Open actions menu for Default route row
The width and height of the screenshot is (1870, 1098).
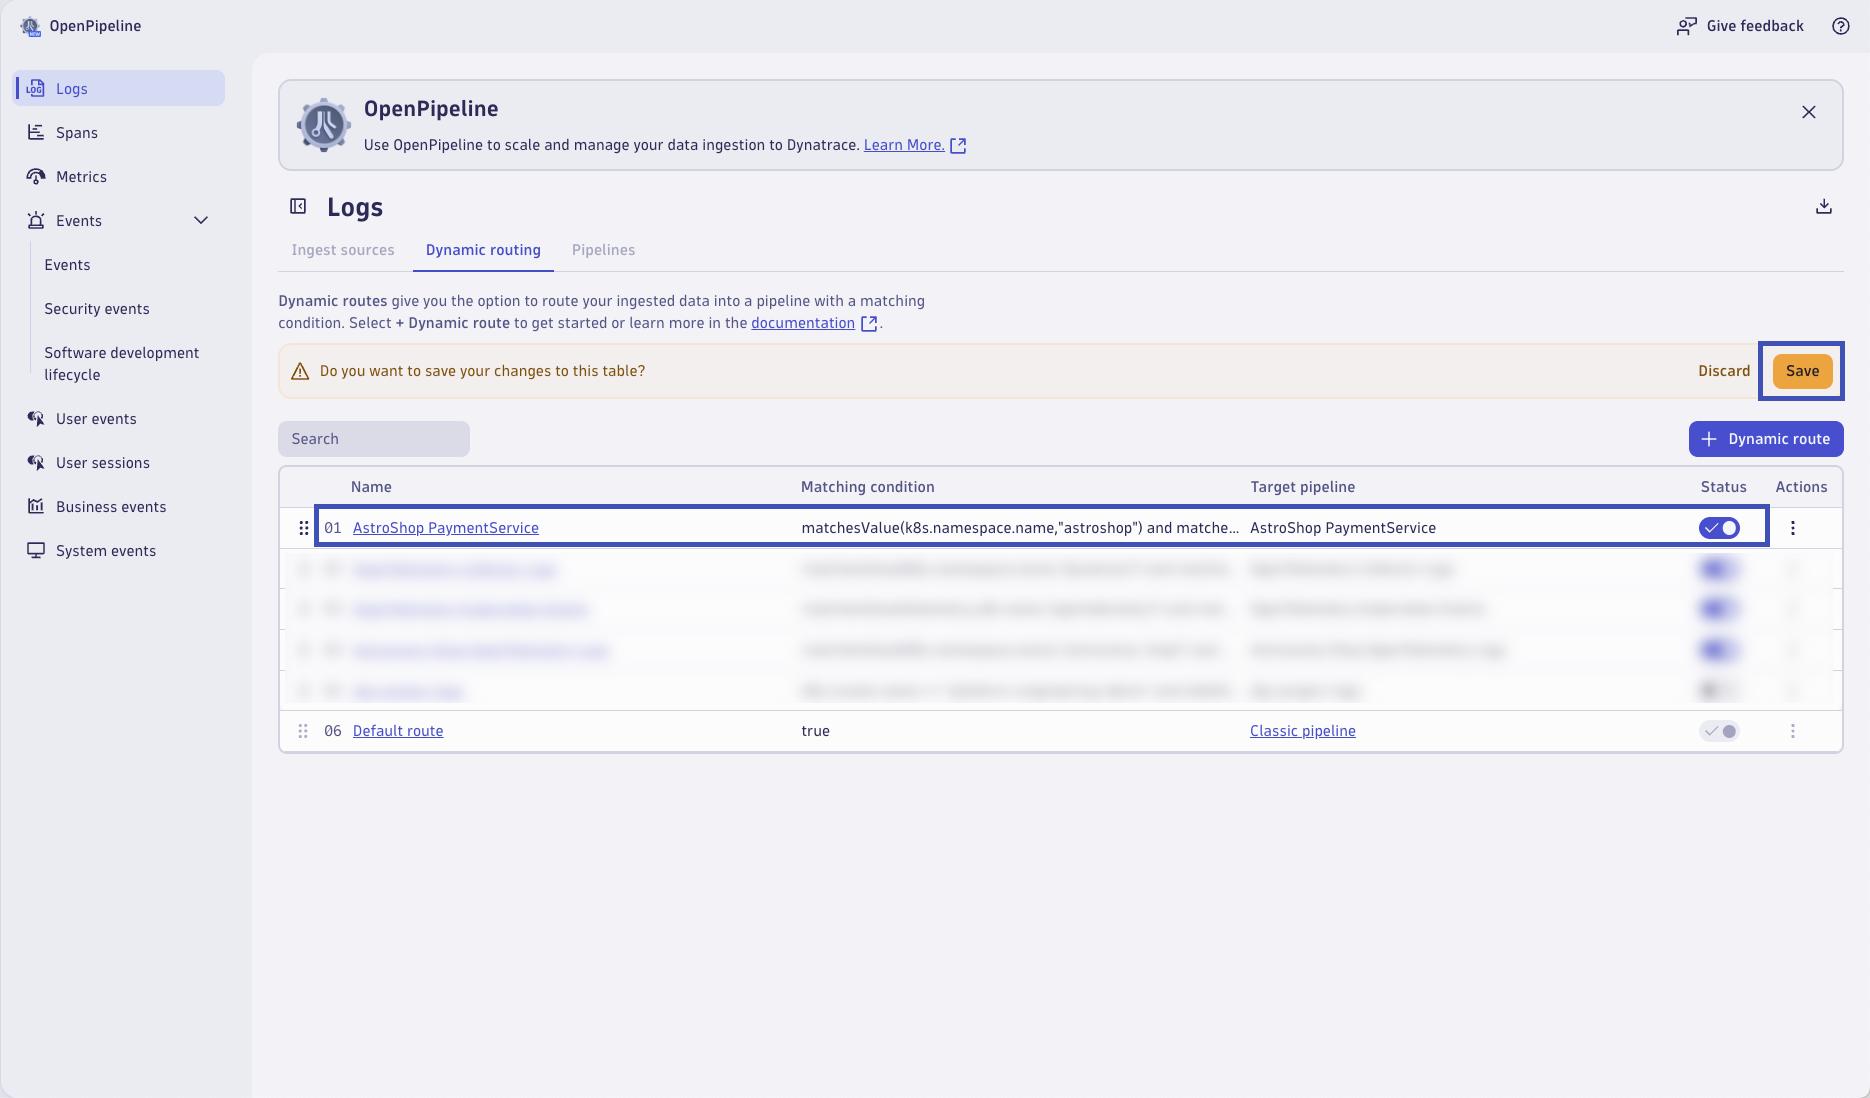[1792, 731]
